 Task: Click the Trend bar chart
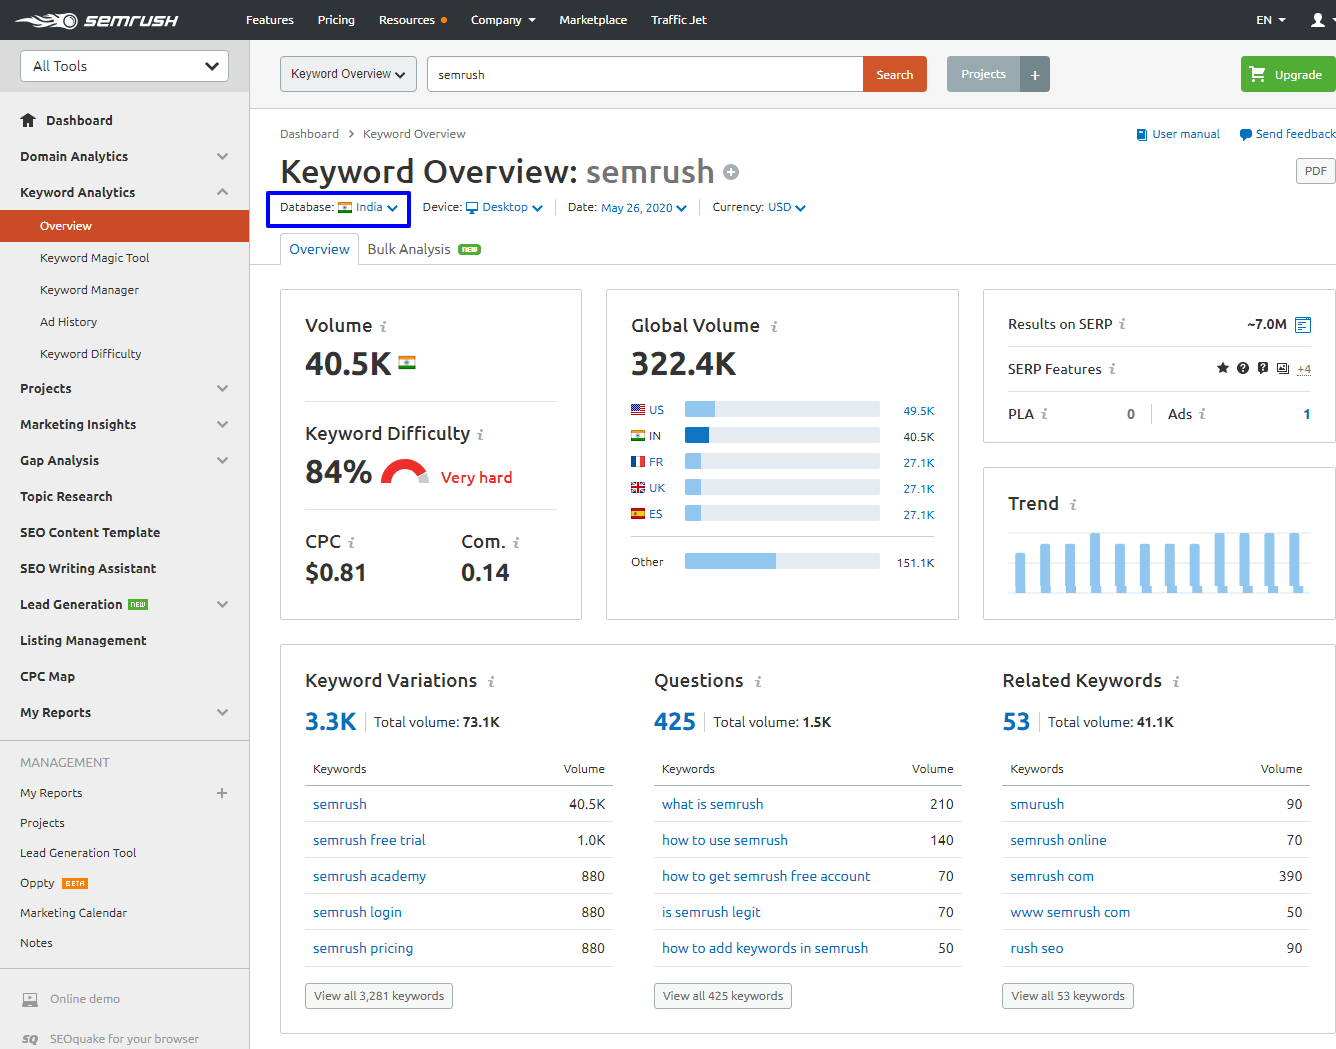pyautogui.click(x=1159, y=562)
